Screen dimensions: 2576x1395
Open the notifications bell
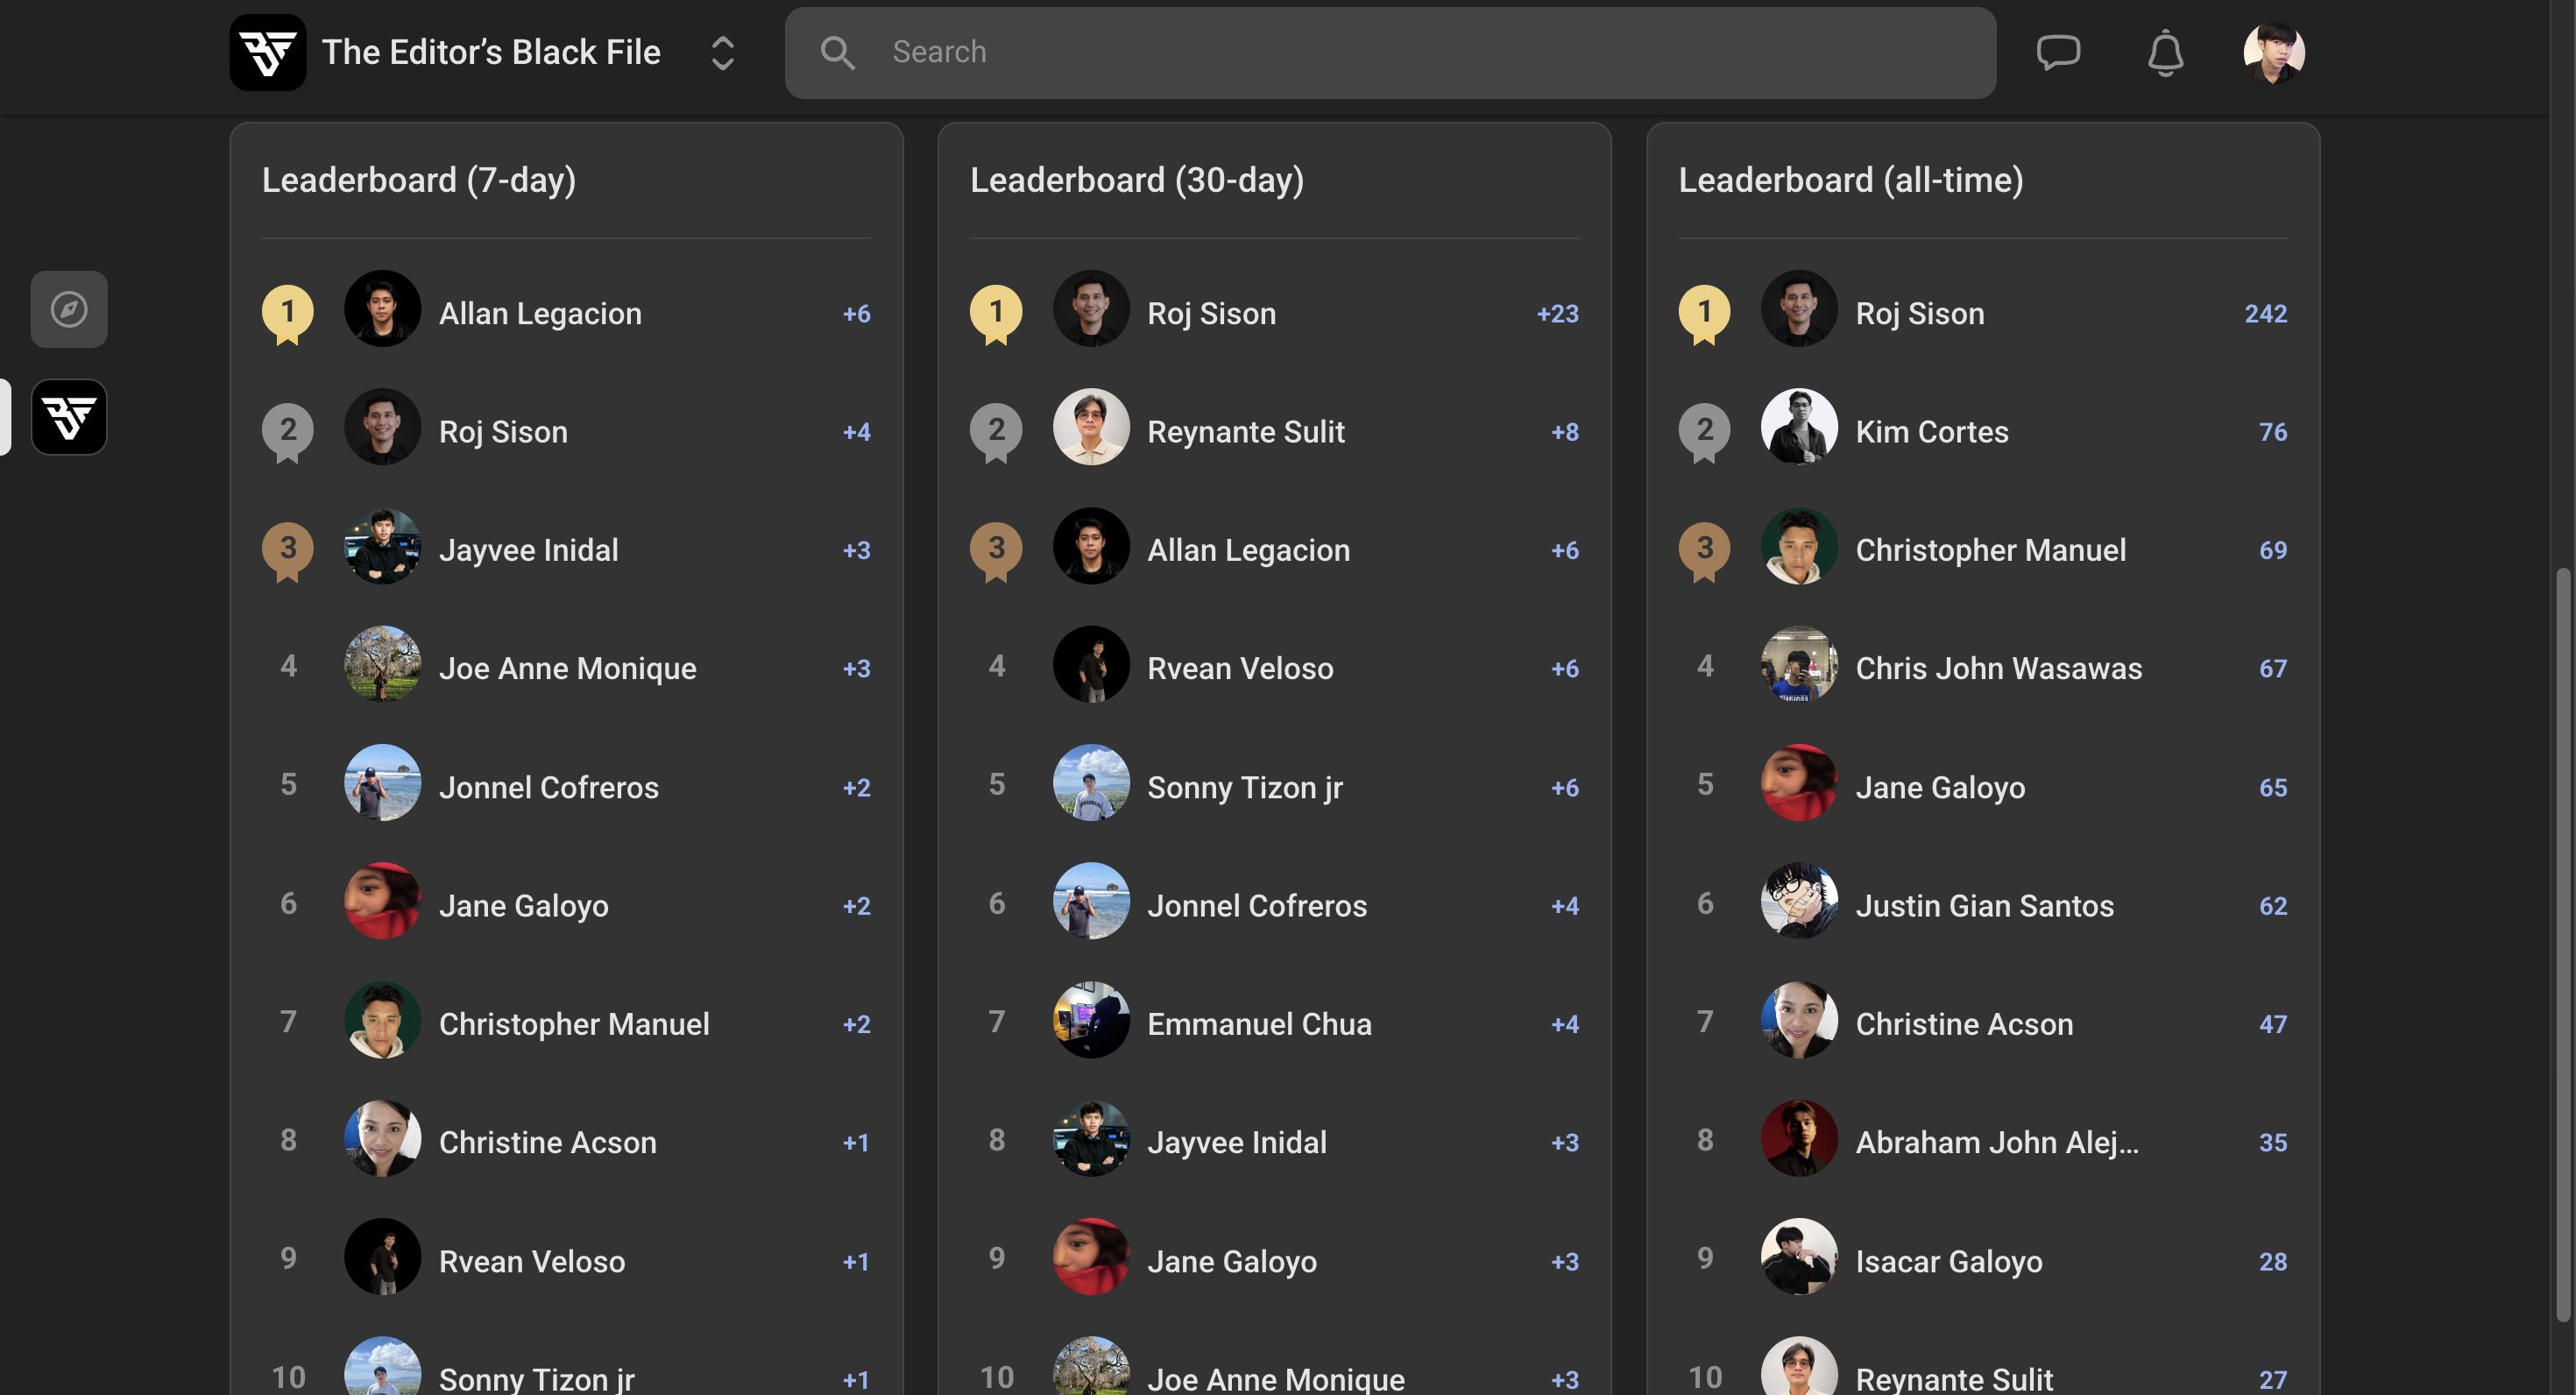coord(2165,52)
